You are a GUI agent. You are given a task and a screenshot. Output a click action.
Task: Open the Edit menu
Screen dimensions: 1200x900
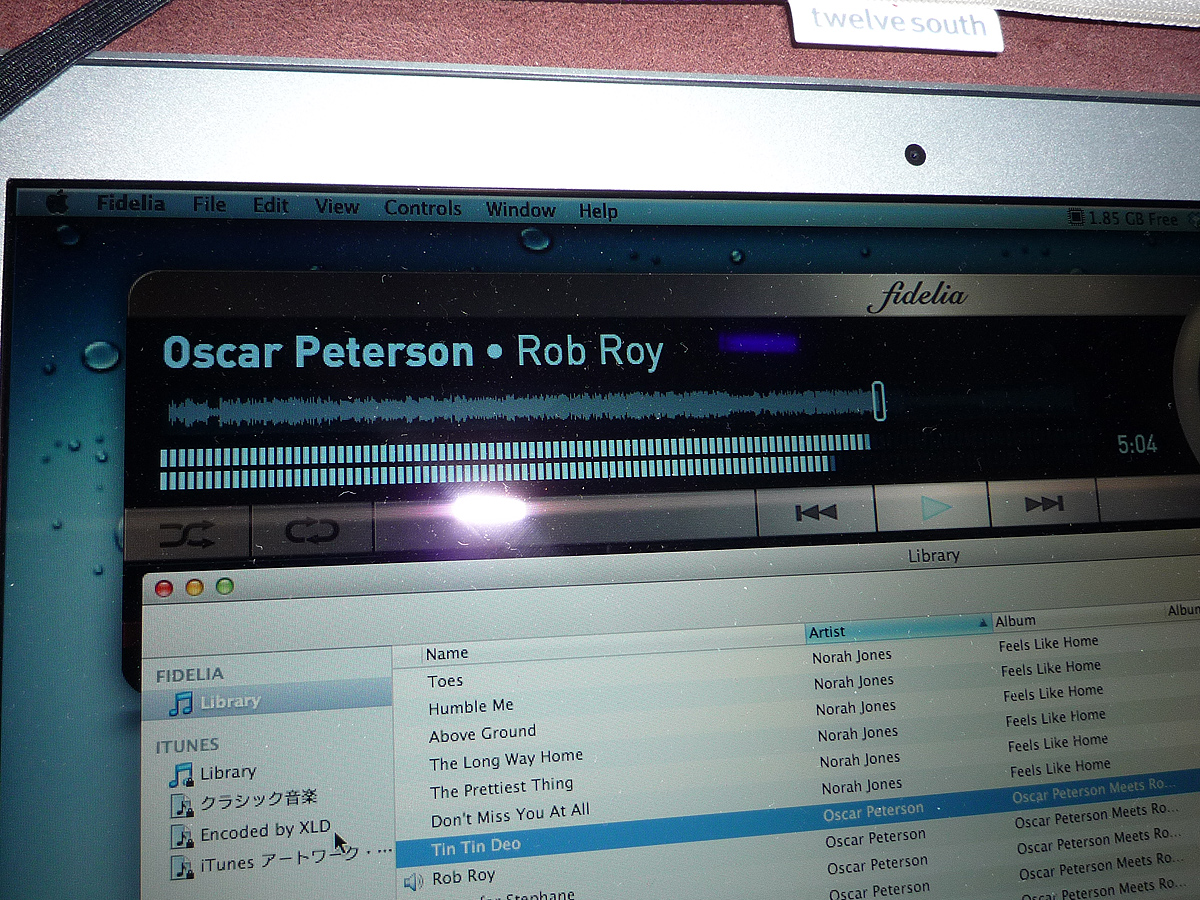click(x=270, y=205)
